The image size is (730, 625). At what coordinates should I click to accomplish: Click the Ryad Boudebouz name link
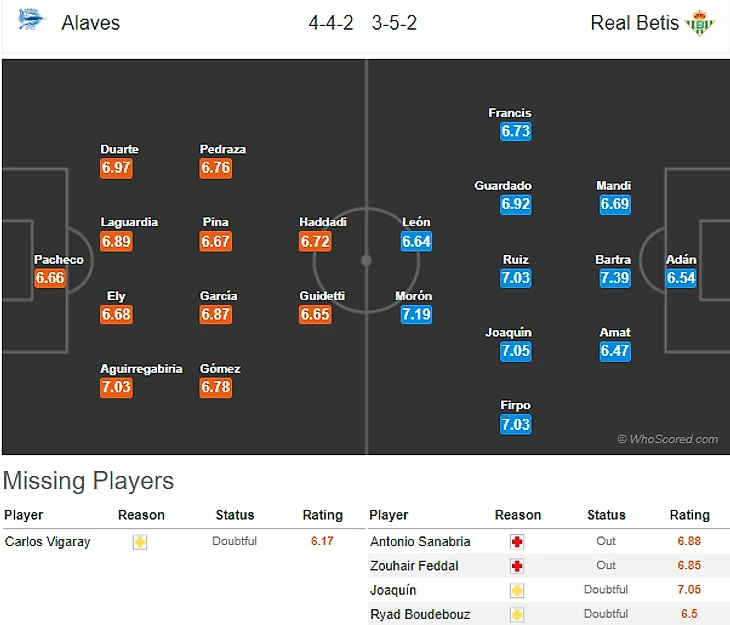coord(420,614)
